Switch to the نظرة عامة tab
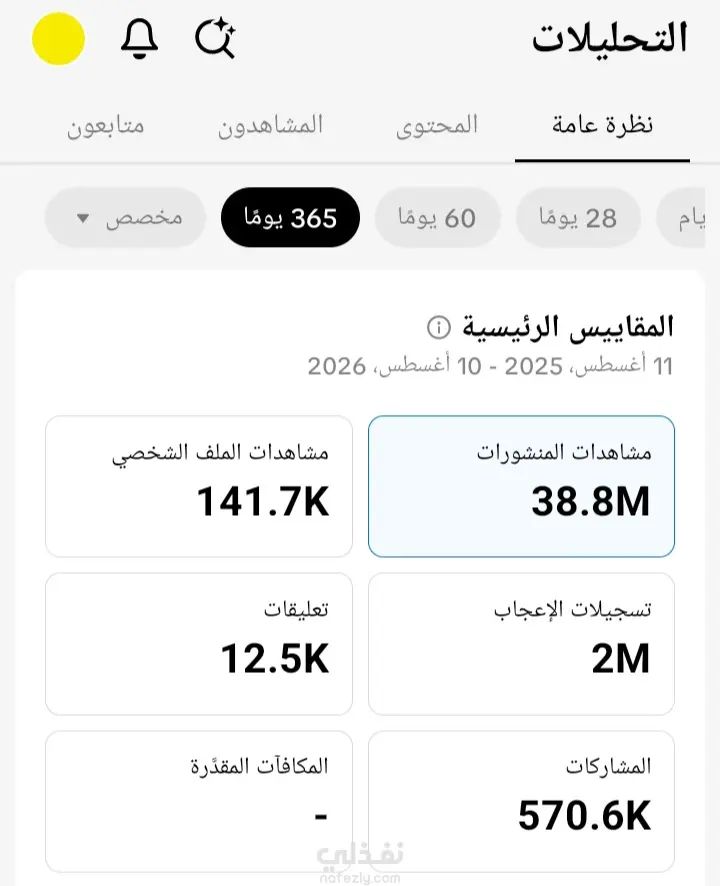This screenshot has width=720, height=886. tap(602, 125)
